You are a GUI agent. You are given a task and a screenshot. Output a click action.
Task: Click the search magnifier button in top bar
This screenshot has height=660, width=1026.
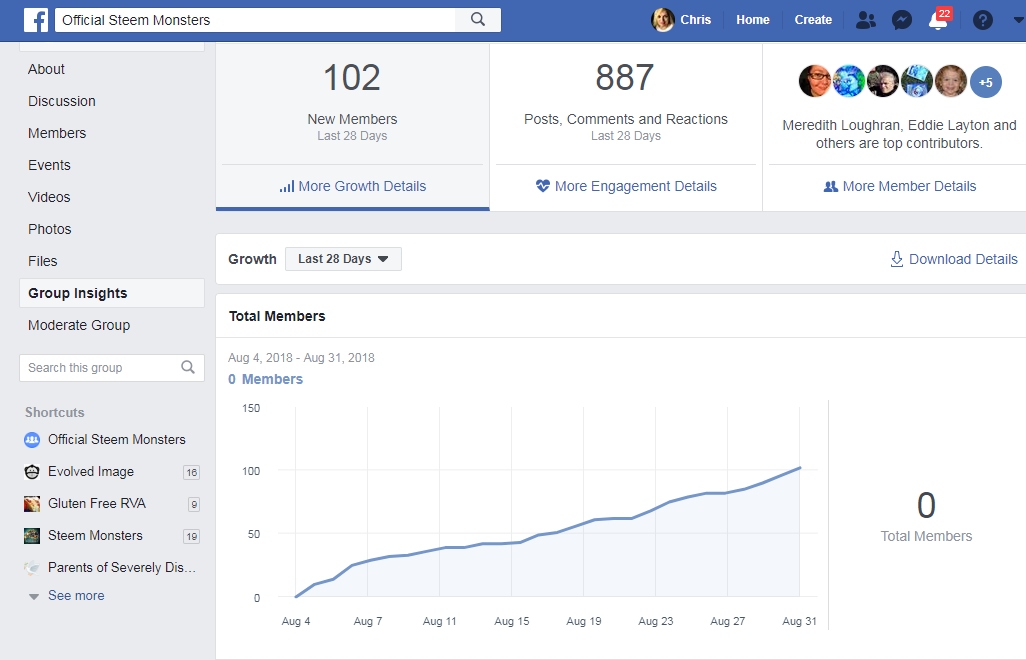478,20
